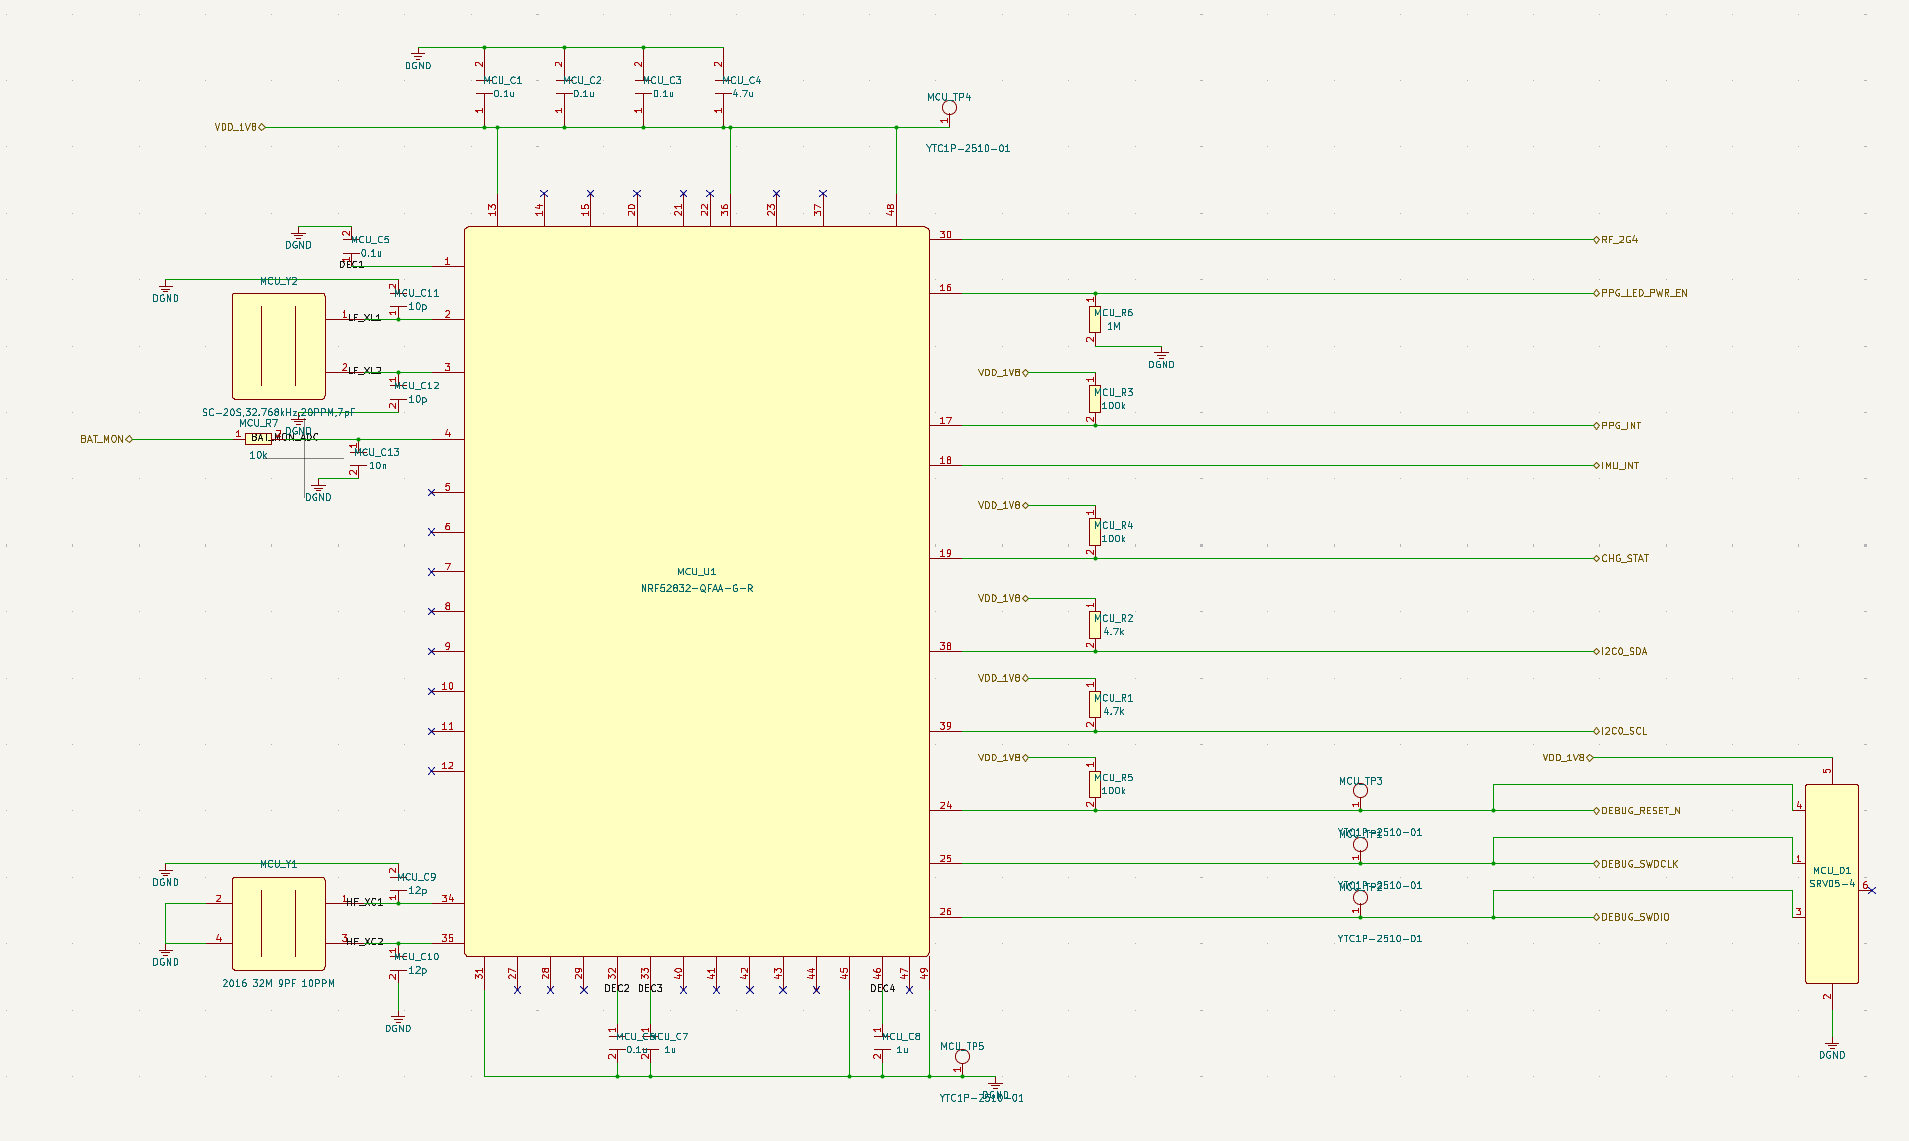Select the MCU_C4 4.7u capacitor
Image resolution: width=1909 pixels, height=1141 pixels.
click(723, 87)
